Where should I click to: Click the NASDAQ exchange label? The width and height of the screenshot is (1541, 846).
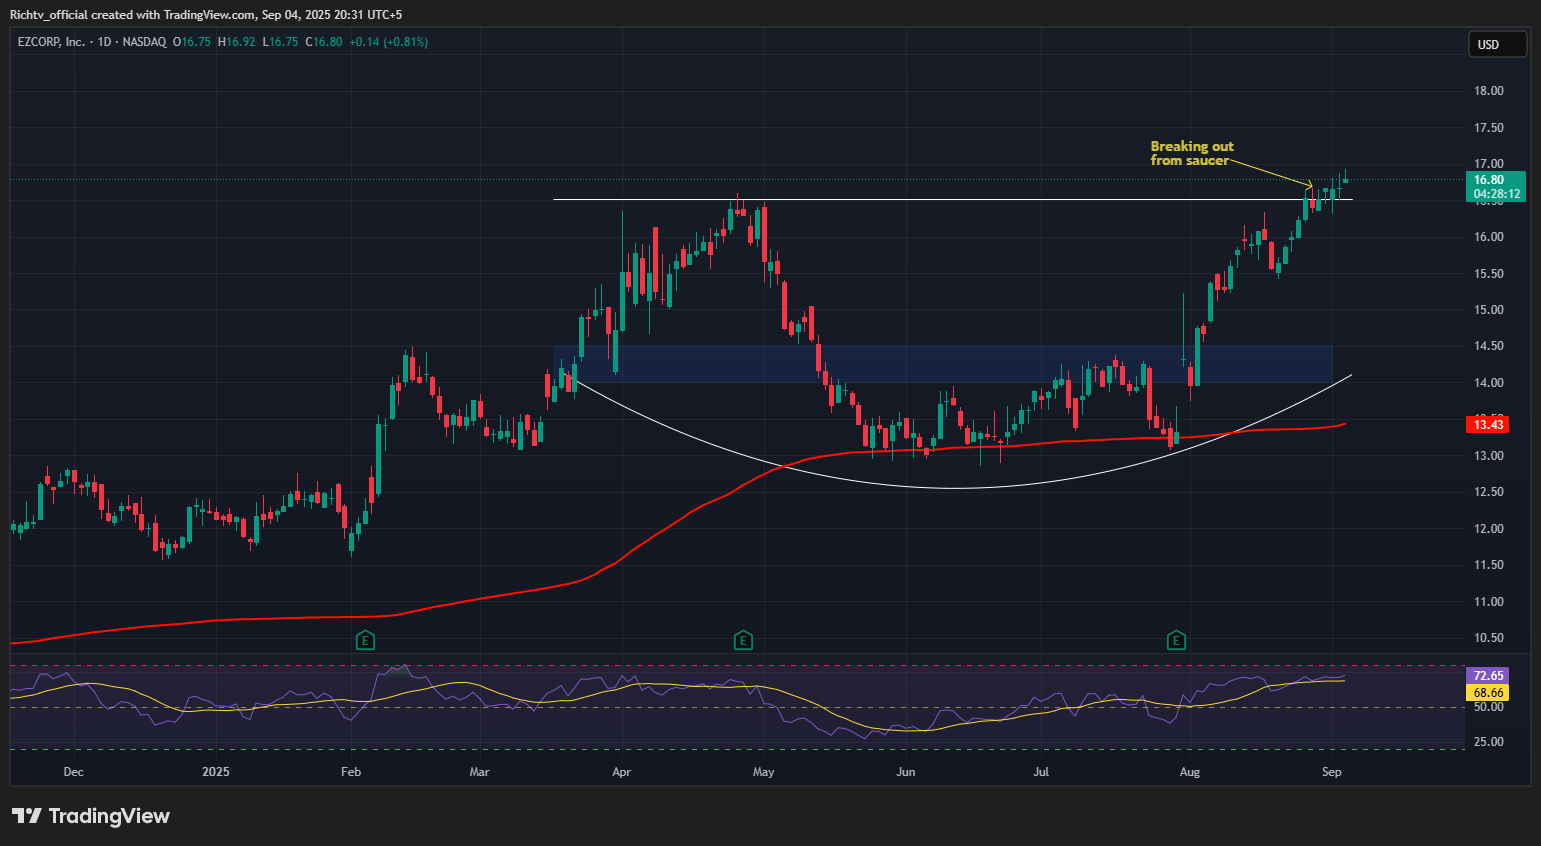pyautogui.click(x=144, y=42)
